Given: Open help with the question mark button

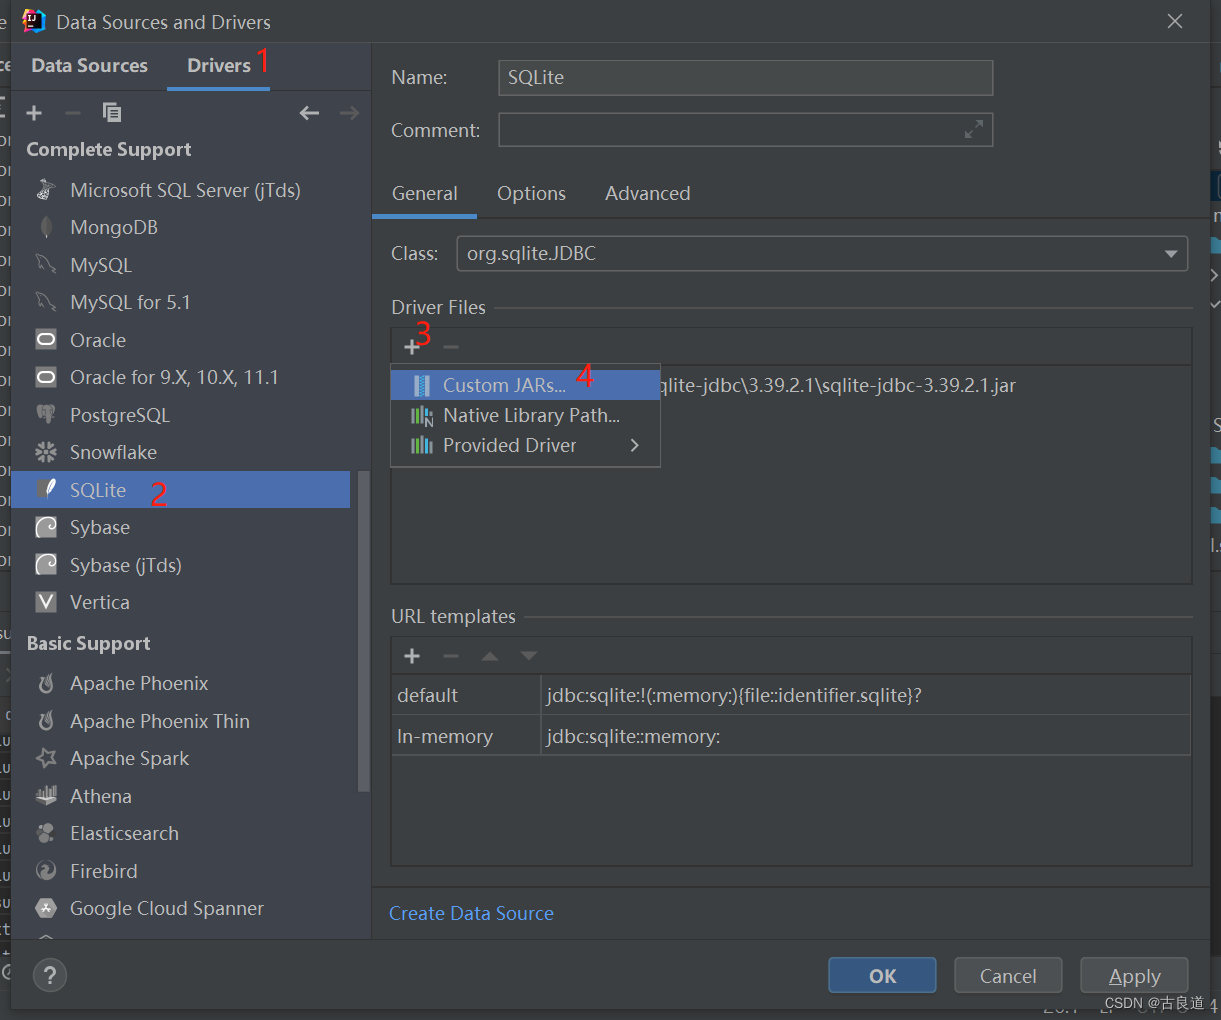Looking at the screenshot, I should click(50, 975).
